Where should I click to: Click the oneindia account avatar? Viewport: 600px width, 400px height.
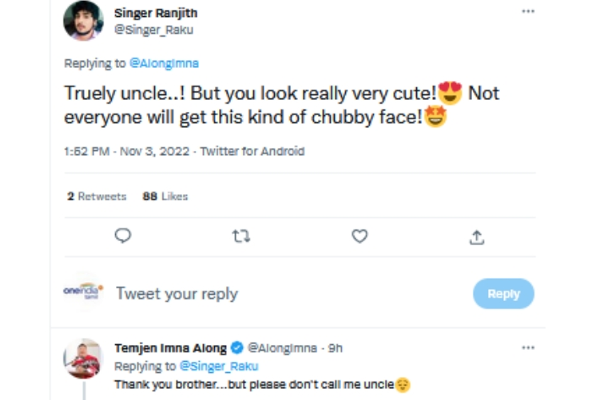(84, 293)
